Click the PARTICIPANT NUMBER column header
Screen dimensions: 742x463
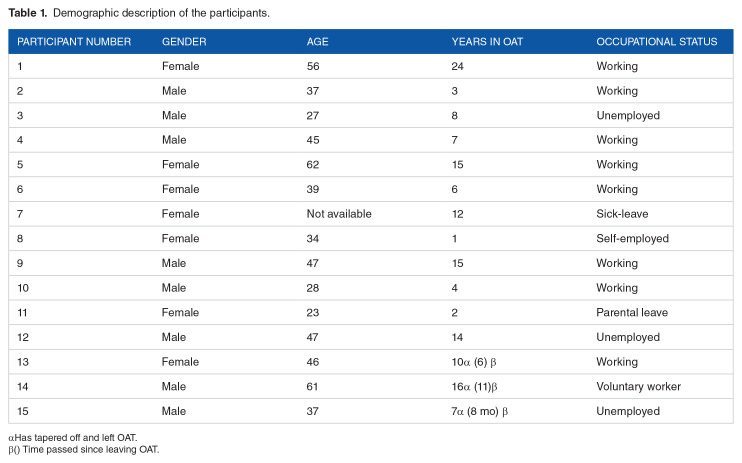73,41
